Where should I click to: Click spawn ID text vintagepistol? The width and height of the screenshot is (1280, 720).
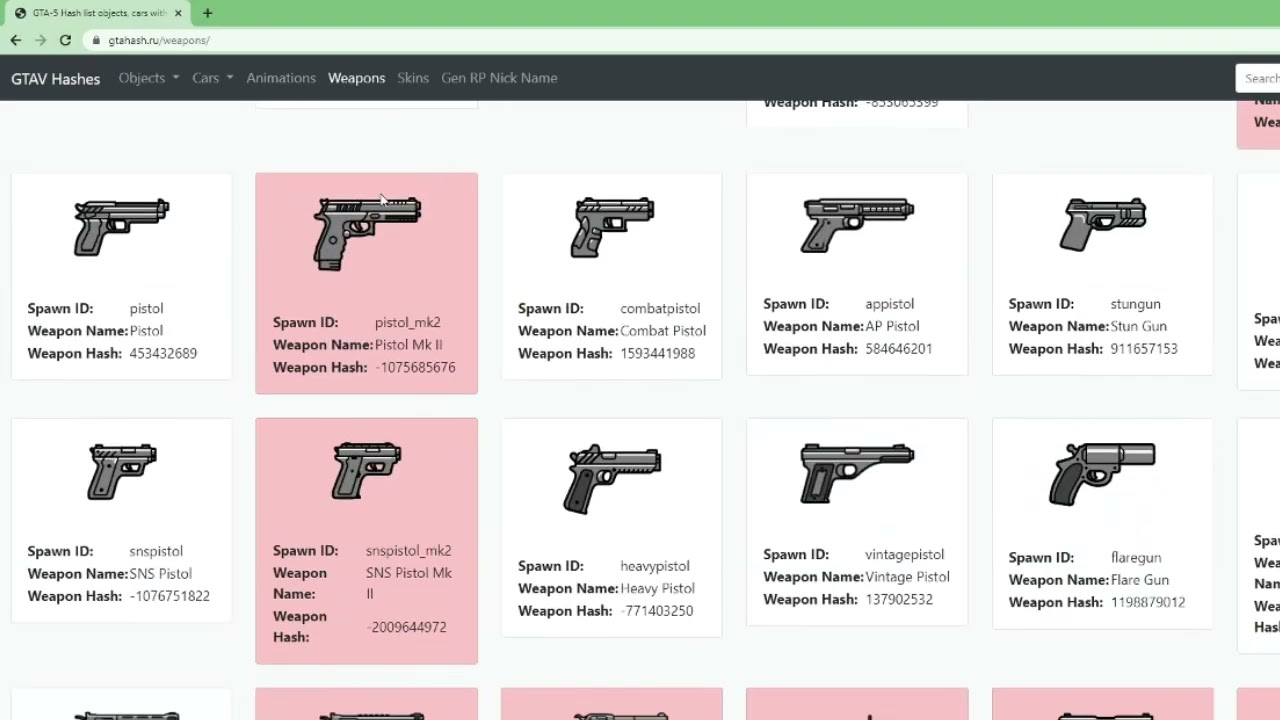click(x=904, y=555)
